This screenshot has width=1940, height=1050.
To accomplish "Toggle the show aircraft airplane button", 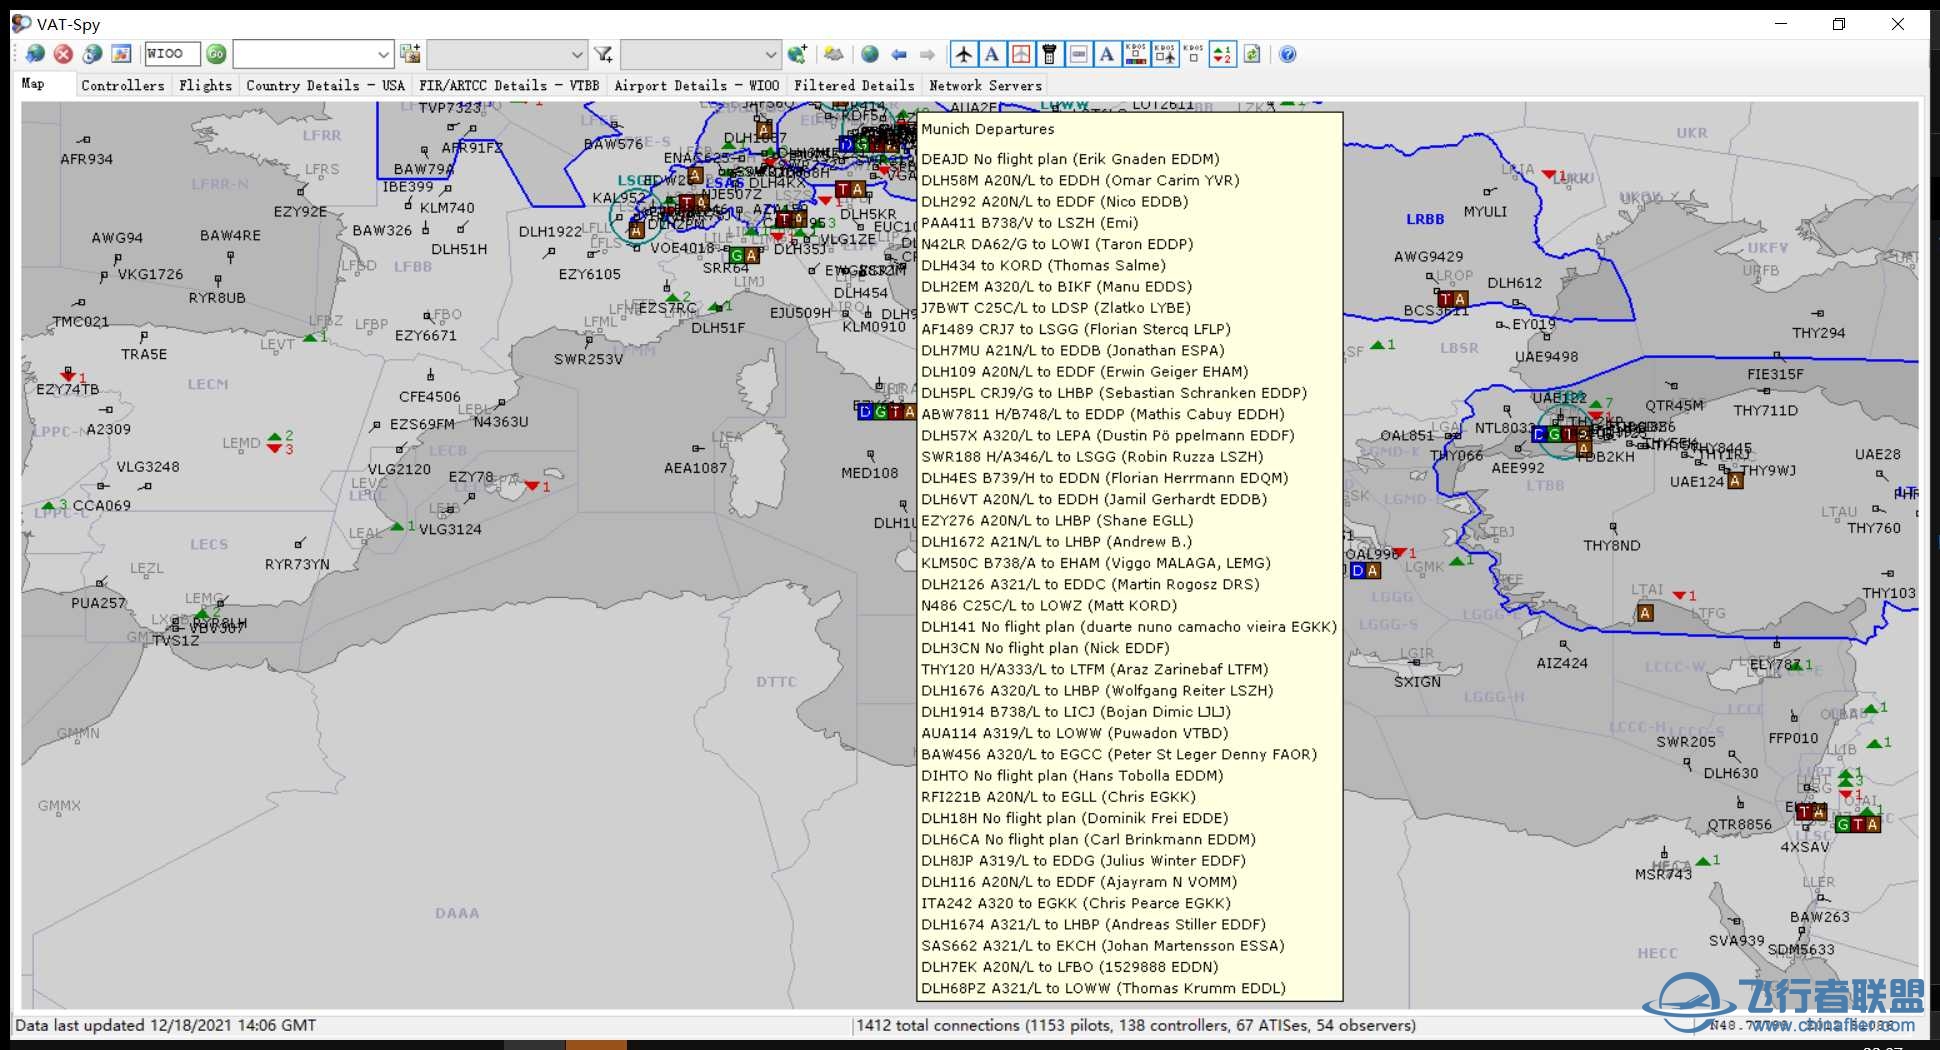I will (x=963, y=54).
